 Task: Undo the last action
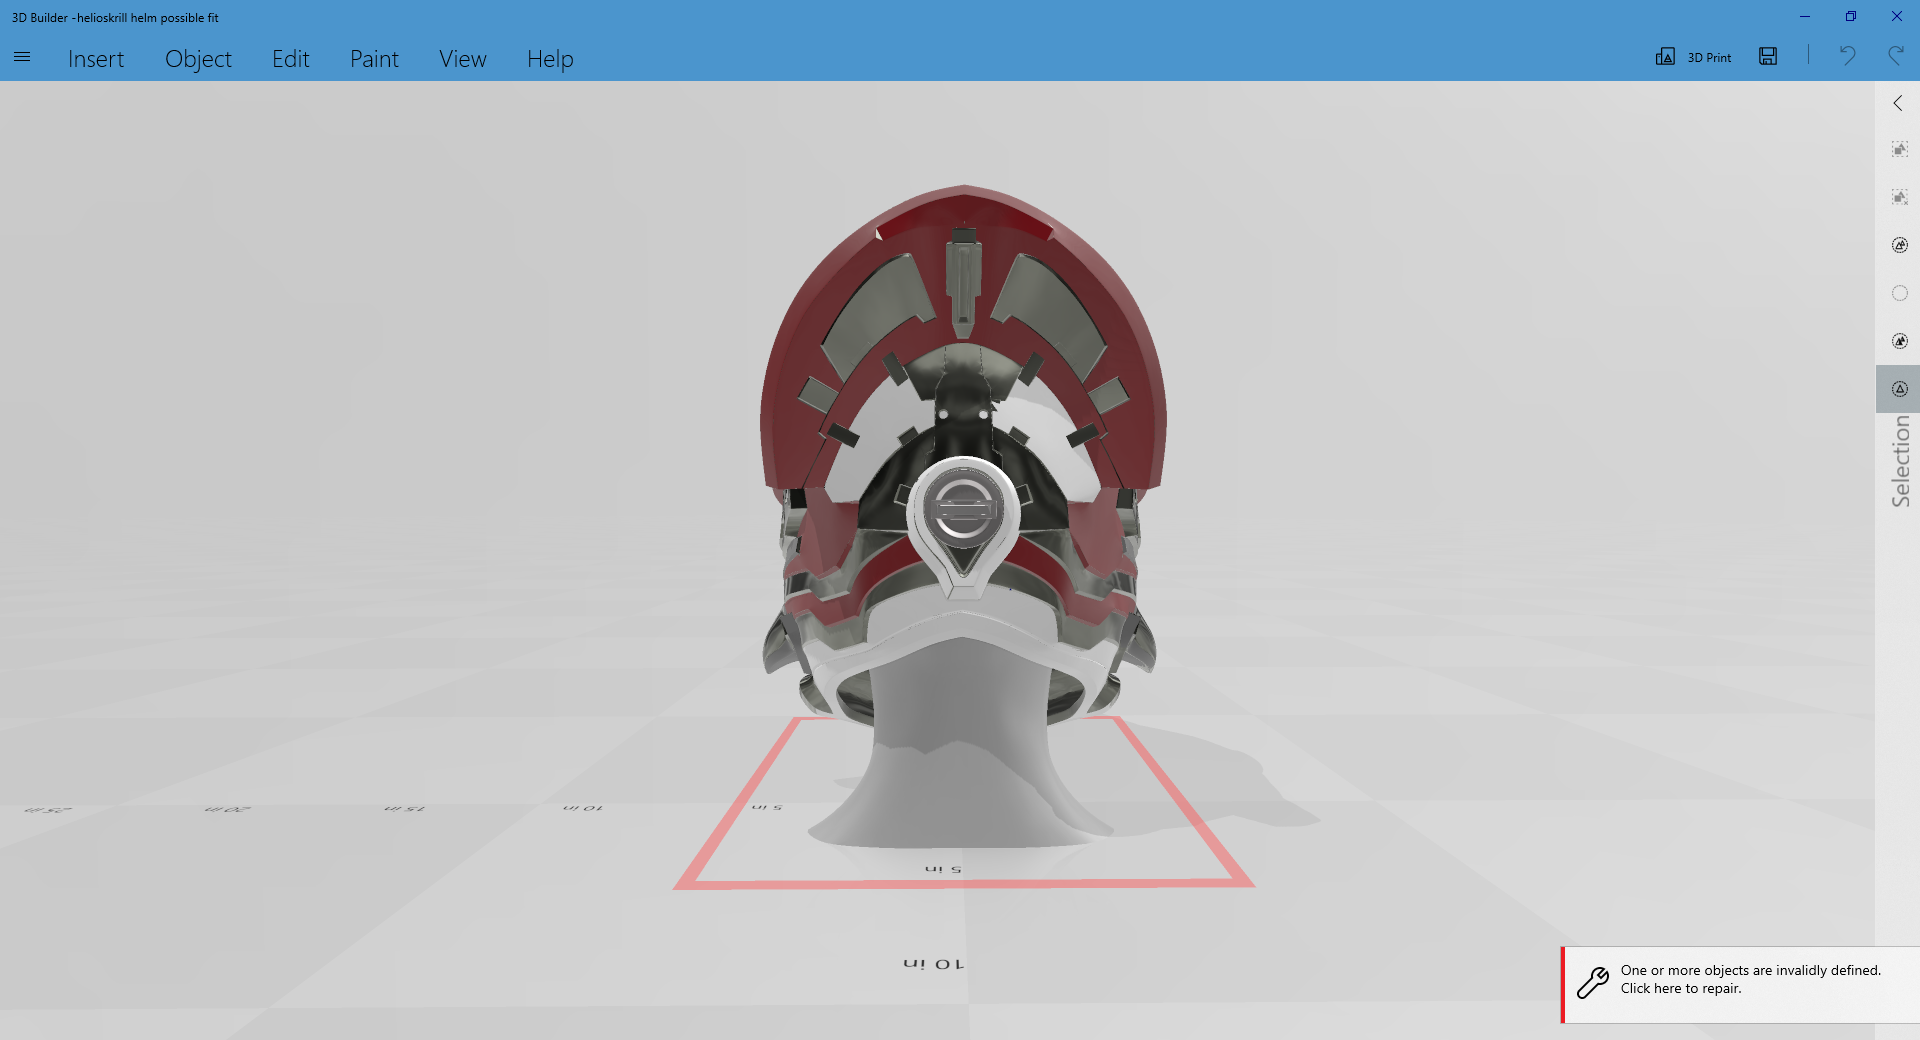click(x=1847, y=56)
